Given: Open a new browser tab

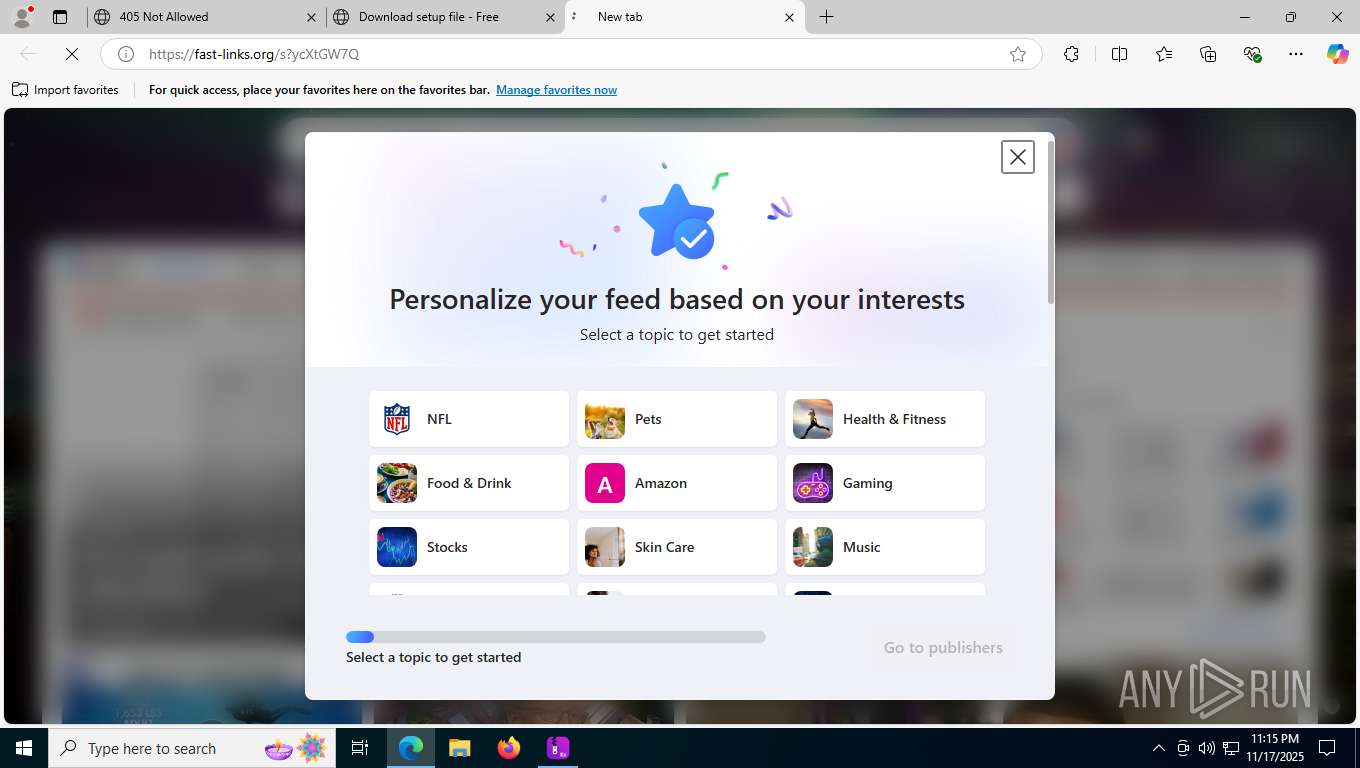Looking at the screenshot, I should click(826, 17).
